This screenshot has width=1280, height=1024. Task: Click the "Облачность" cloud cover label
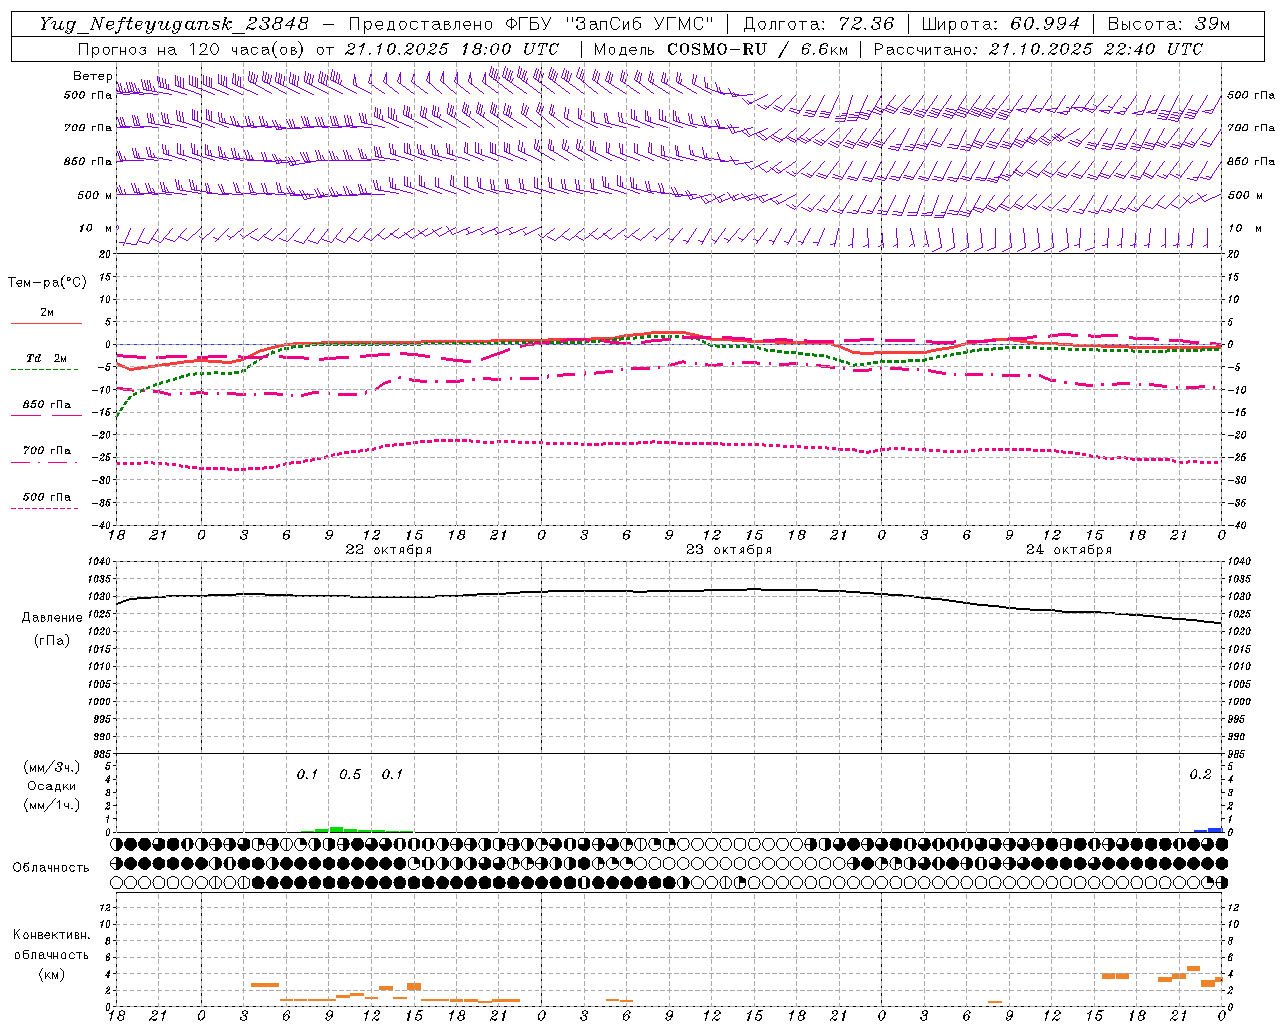pos(51,868)
